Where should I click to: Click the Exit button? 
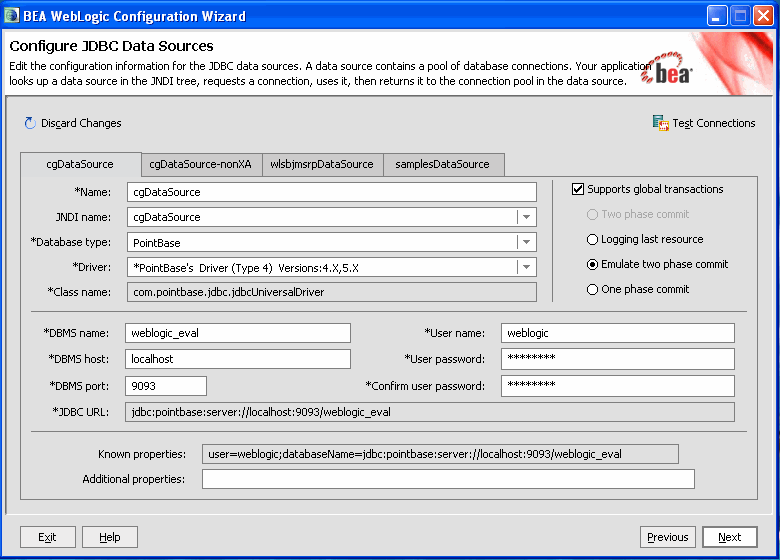(x=48, y=537)
